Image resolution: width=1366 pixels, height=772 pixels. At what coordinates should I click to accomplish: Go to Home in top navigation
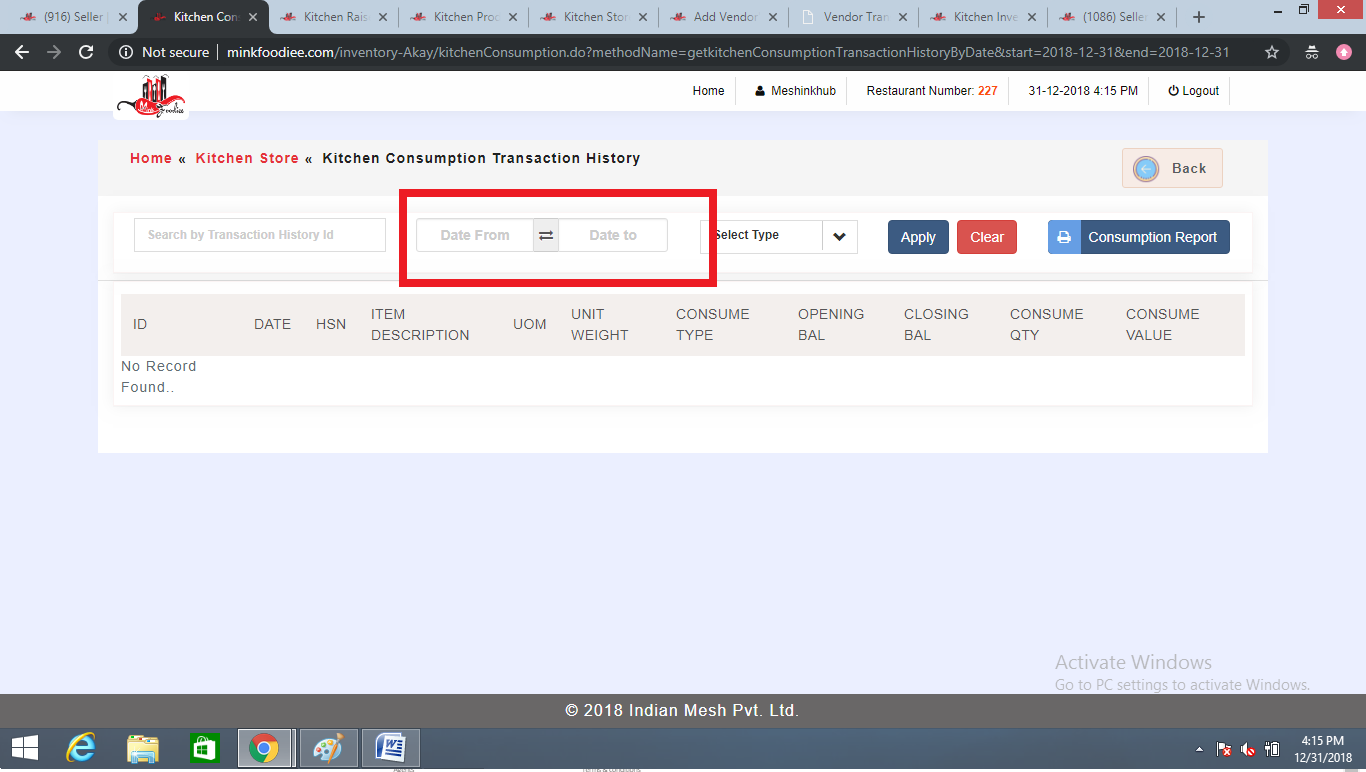pos(708,91)
